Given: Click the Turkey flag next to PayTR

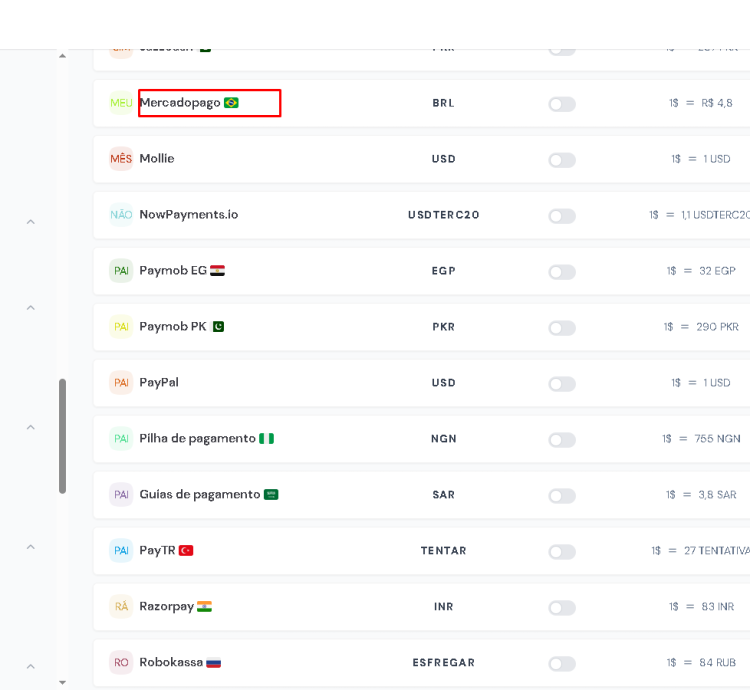Looking at the screenshot, I should (x=186, y=550).
